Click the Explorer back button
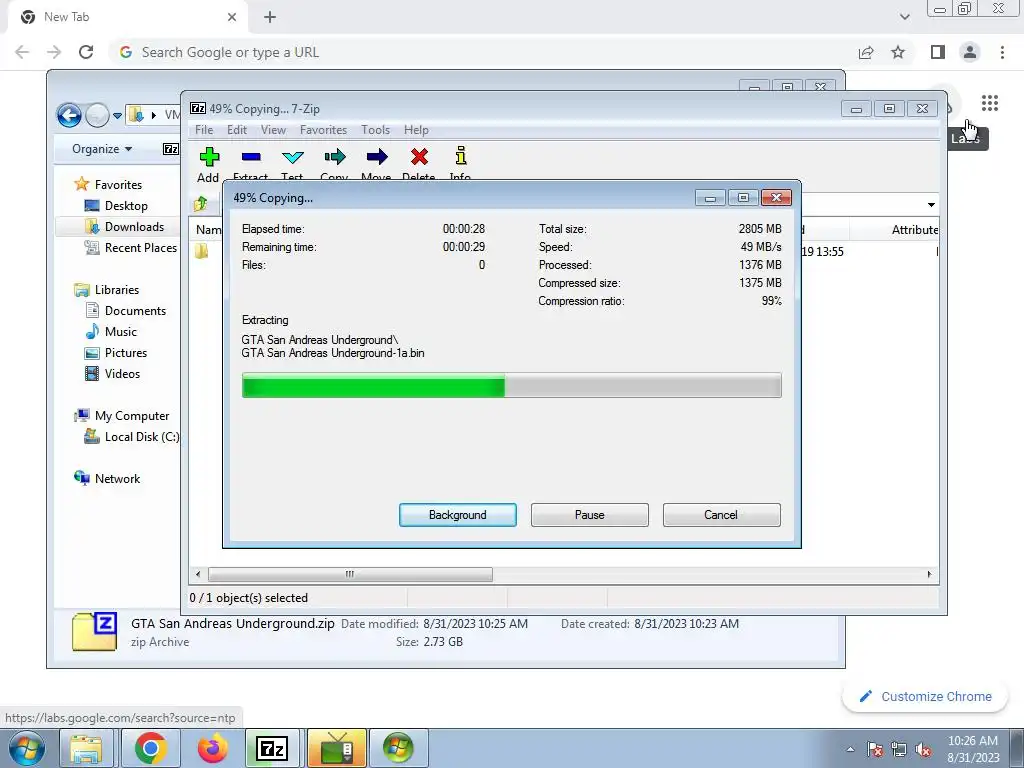 69,116
